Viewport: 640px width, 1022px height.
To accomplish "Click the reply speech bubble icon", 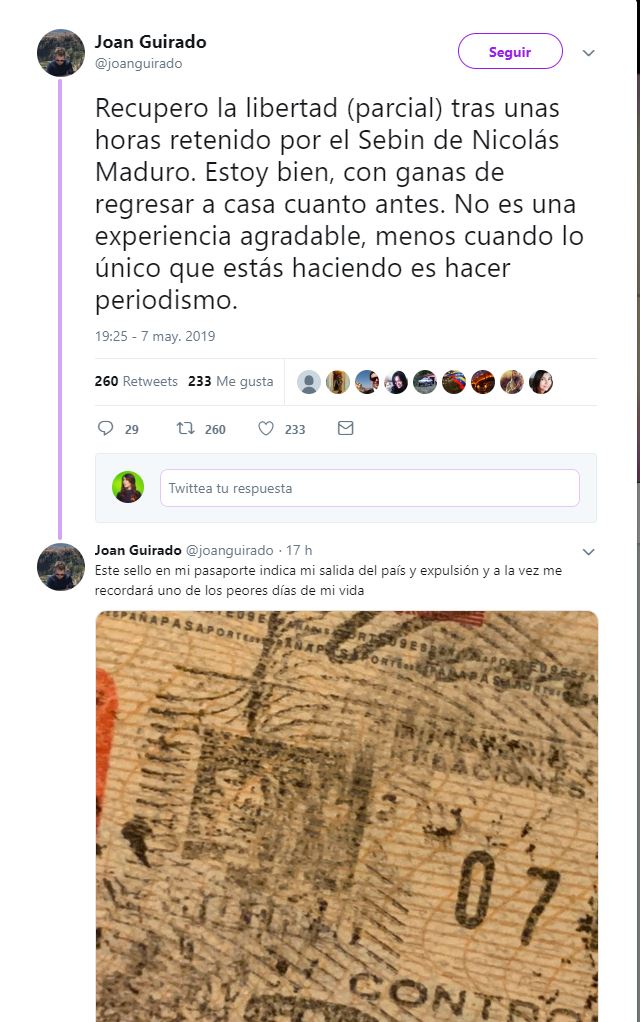I will 105,428.
